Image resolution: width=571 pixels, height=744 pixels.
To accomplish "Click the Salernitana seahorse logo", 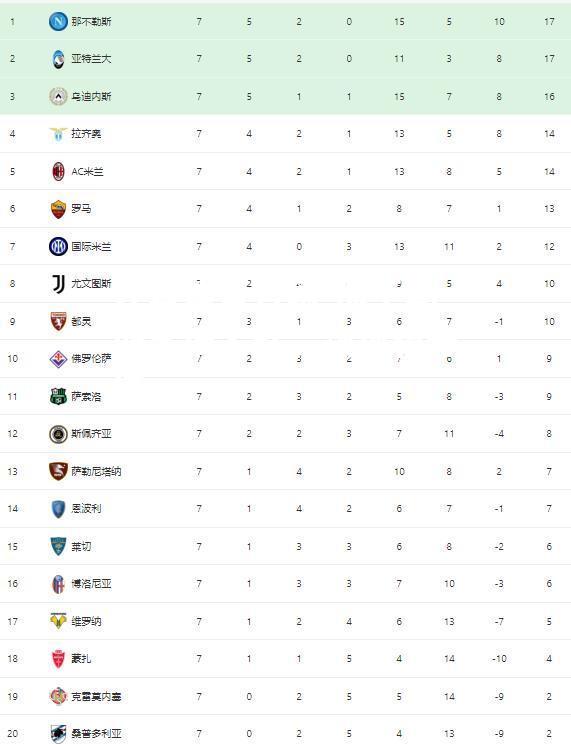I will [58, 471].
